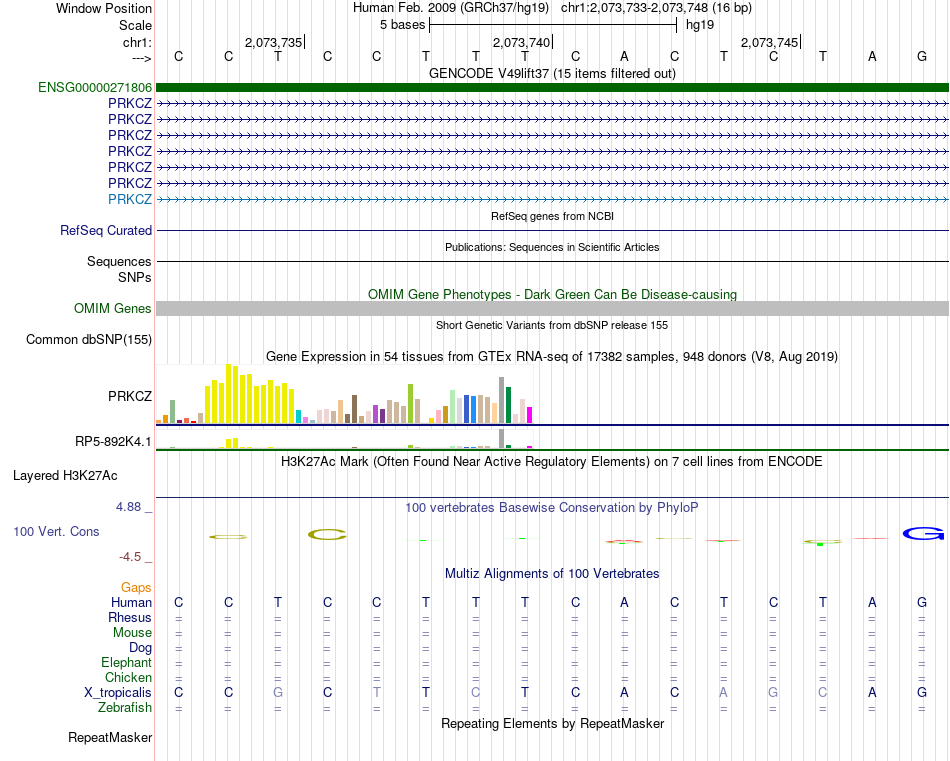Click the olive C conservation logo letter

pyautogui.click(x=327, y=534)
